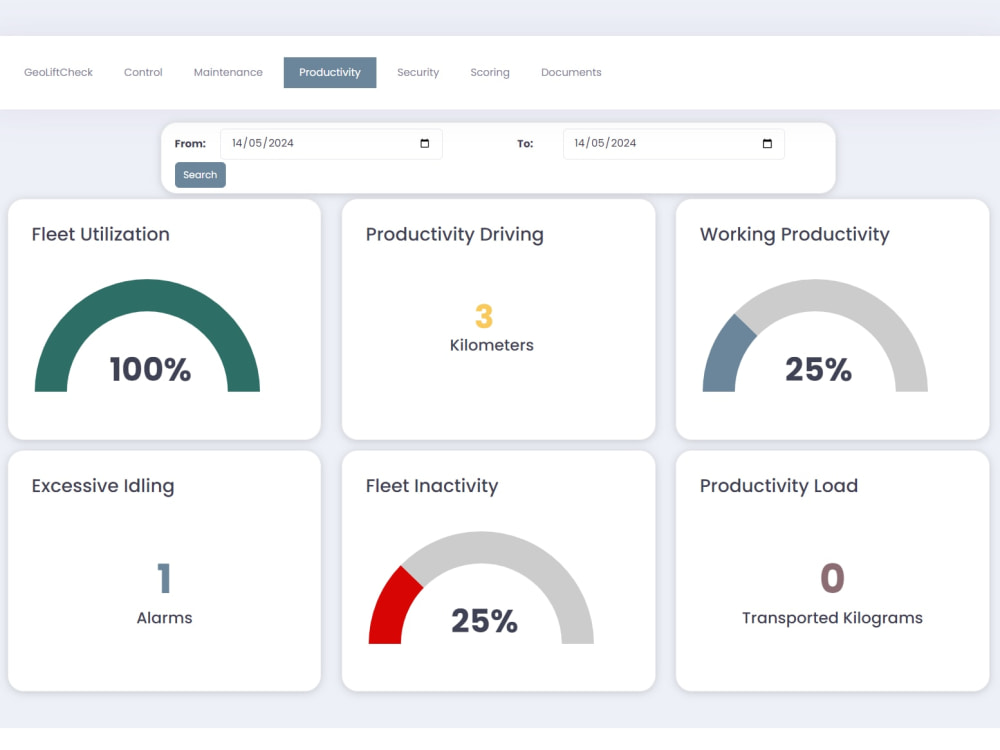Click the Working Productivity card title
The image size is (1000, 750).
pos(795,235)
